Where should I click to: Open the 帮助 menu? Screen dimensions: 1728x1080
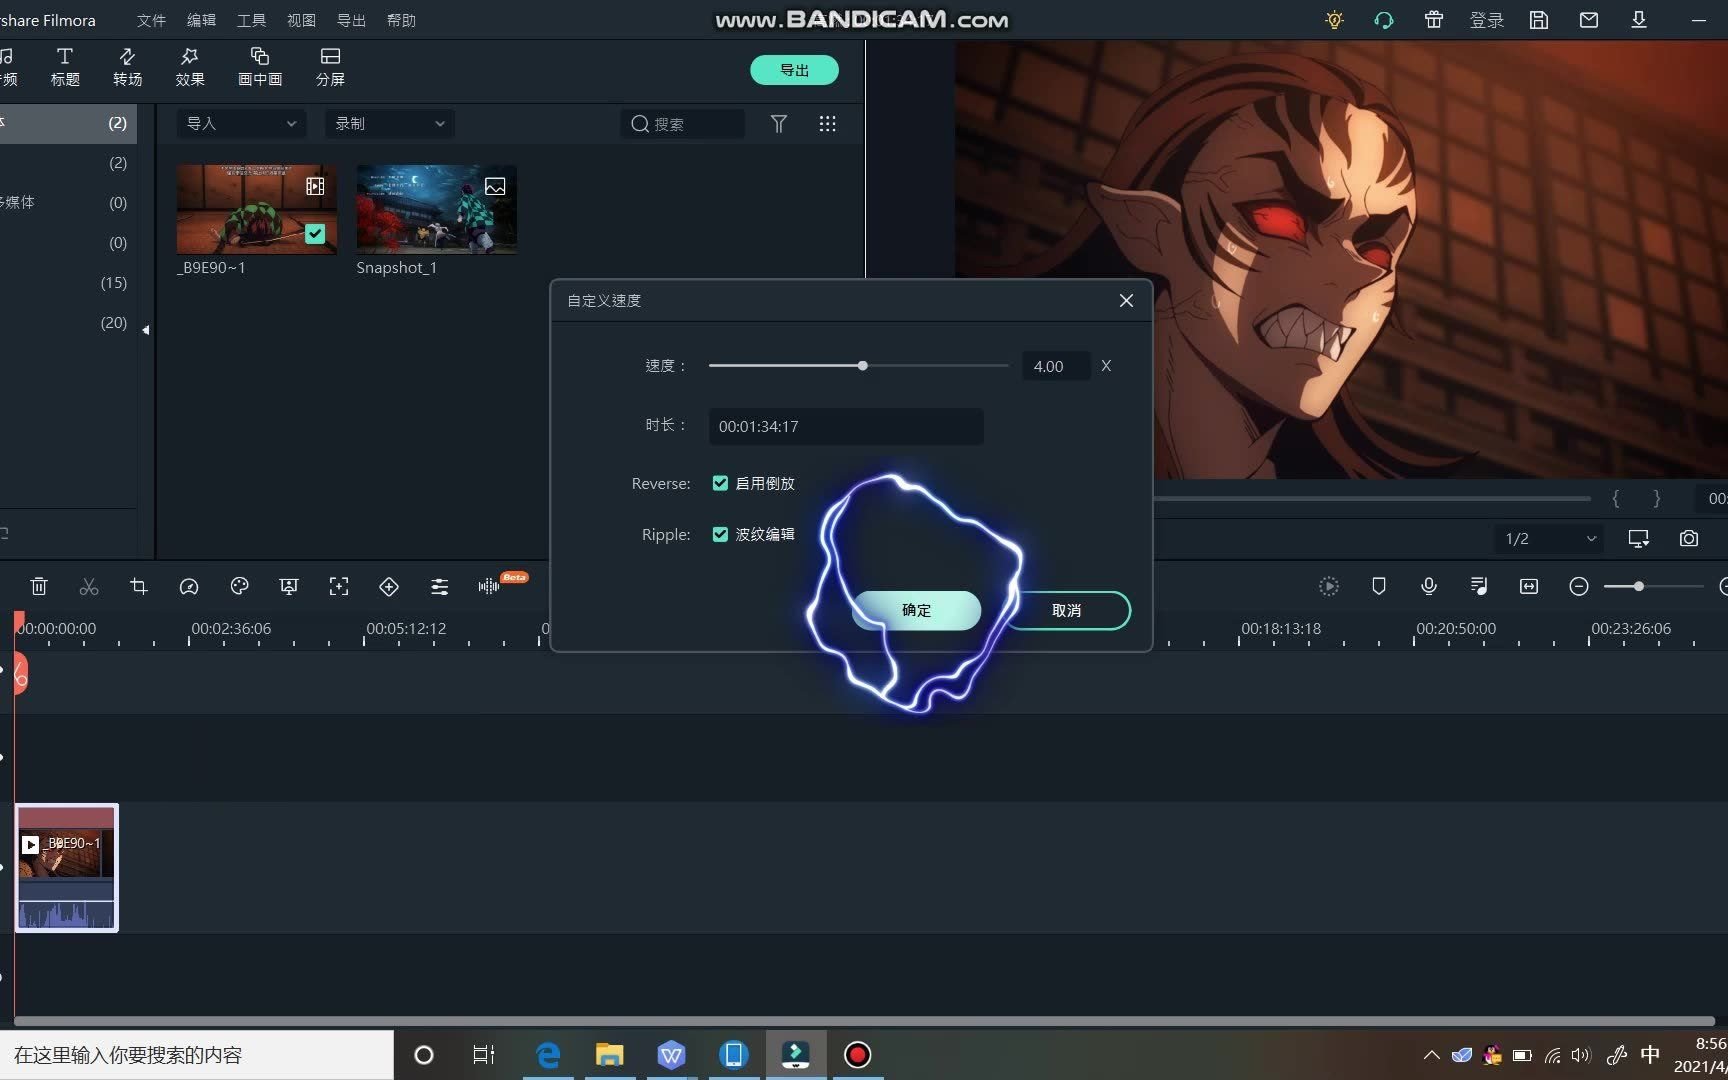[401, 20]
